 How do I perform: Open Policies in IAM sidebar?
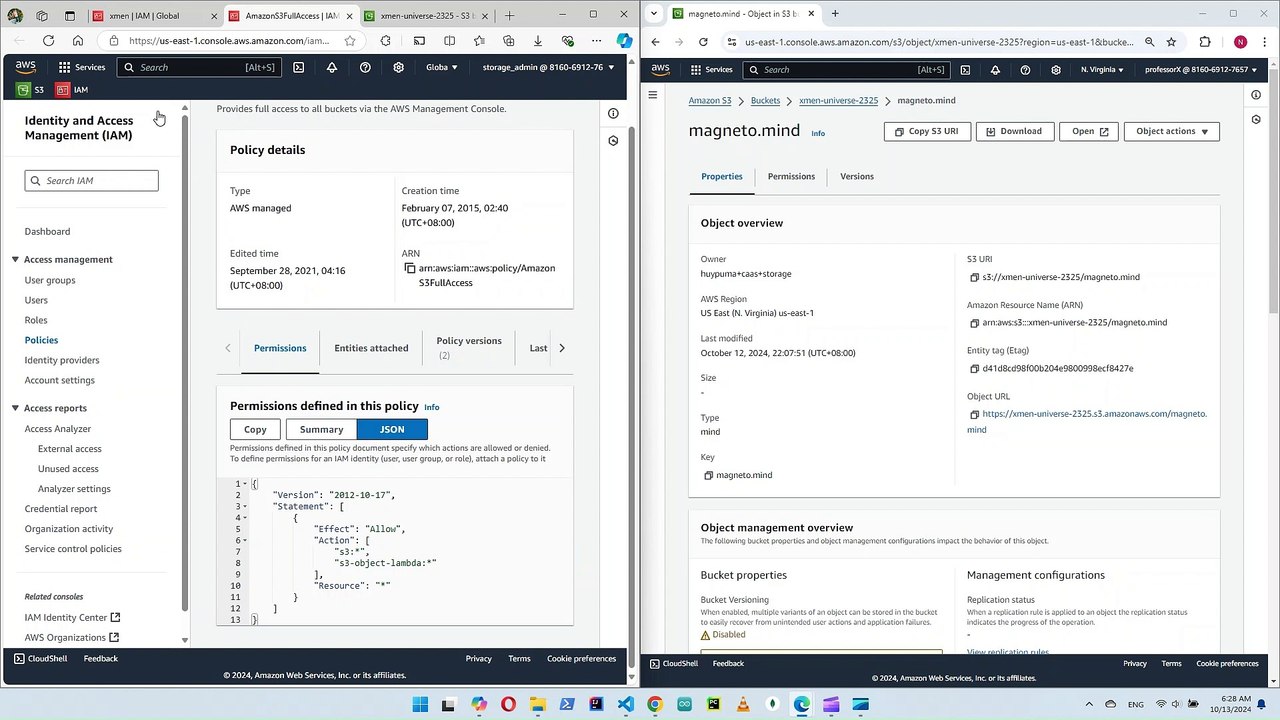[x=41, y=340]
